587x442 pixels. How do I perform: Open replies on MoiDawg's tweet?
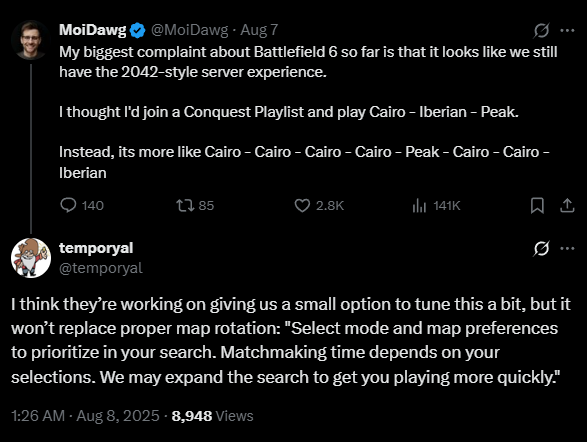[x=82, y=205]
